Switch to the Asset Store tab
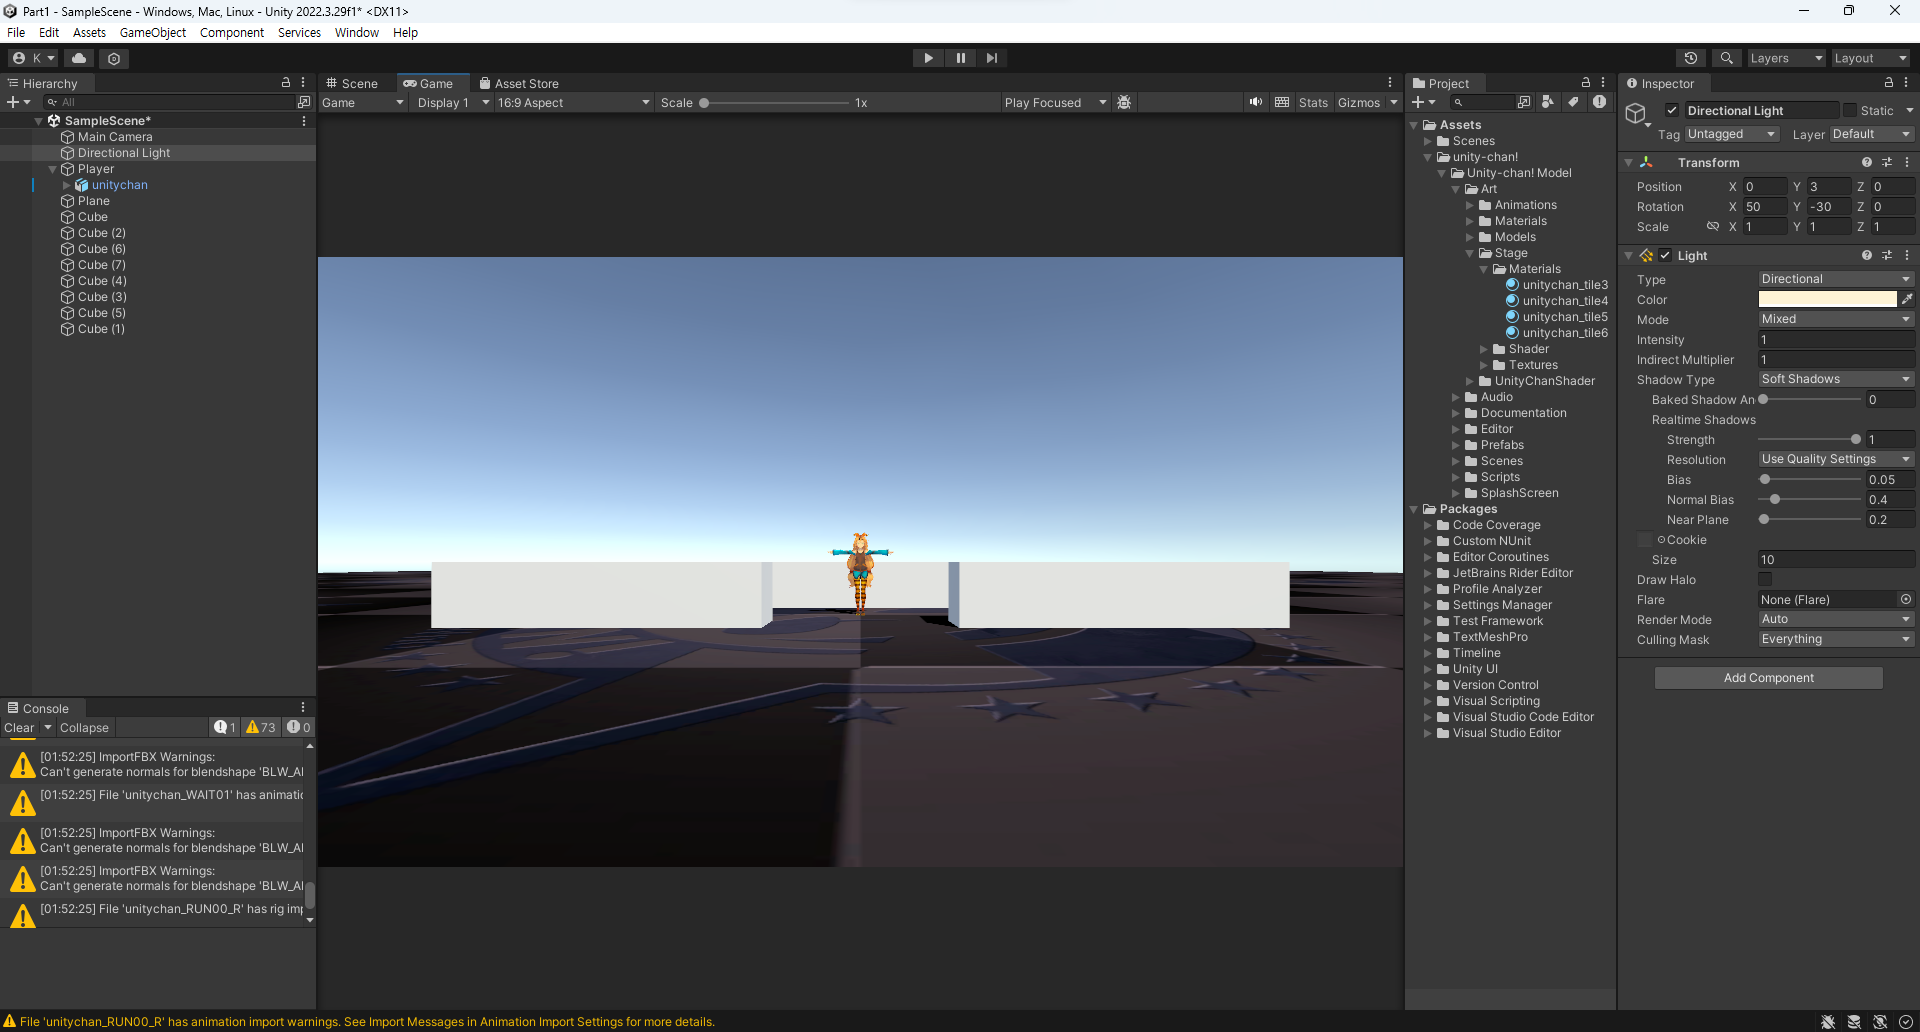This screenshot has height=1032, width=1920. click(519, 83)
